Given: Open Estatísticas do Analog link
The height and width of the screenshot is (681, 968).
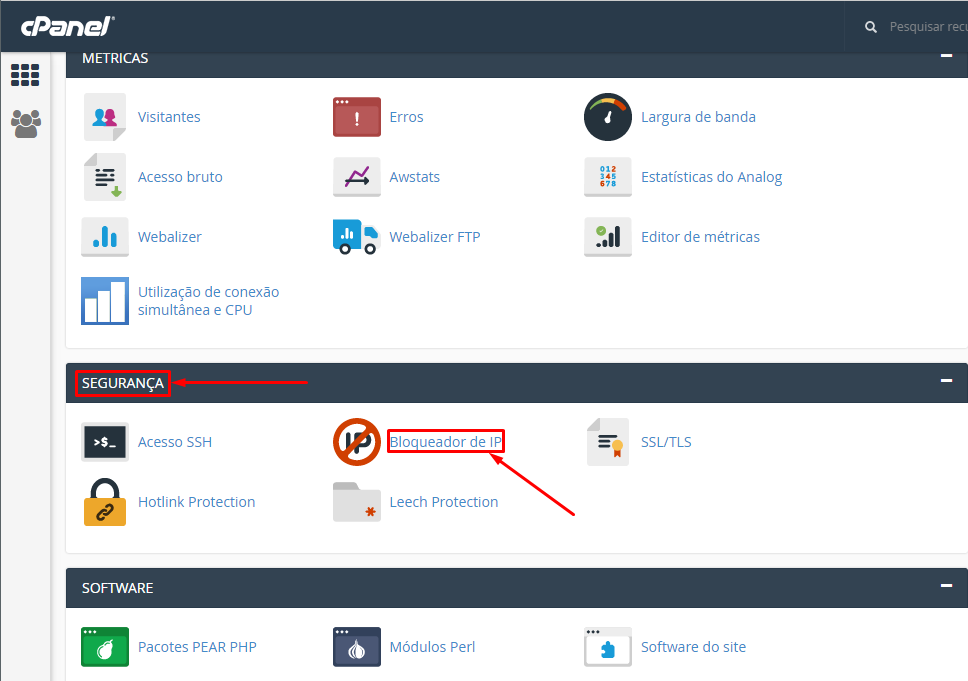Looking at the screenshot, I should [x=711, y=177].
